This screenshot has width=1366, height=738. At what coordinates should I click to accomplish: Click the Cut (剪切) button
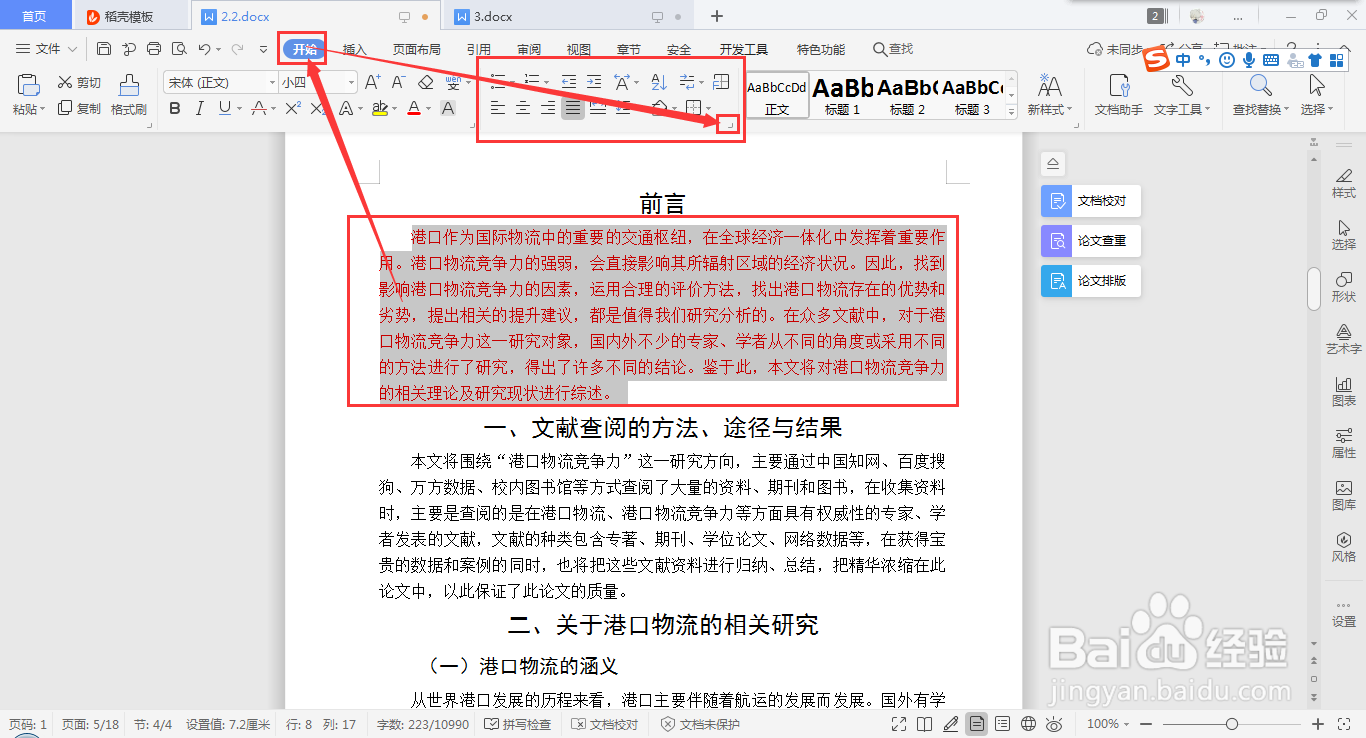point(79,82)
